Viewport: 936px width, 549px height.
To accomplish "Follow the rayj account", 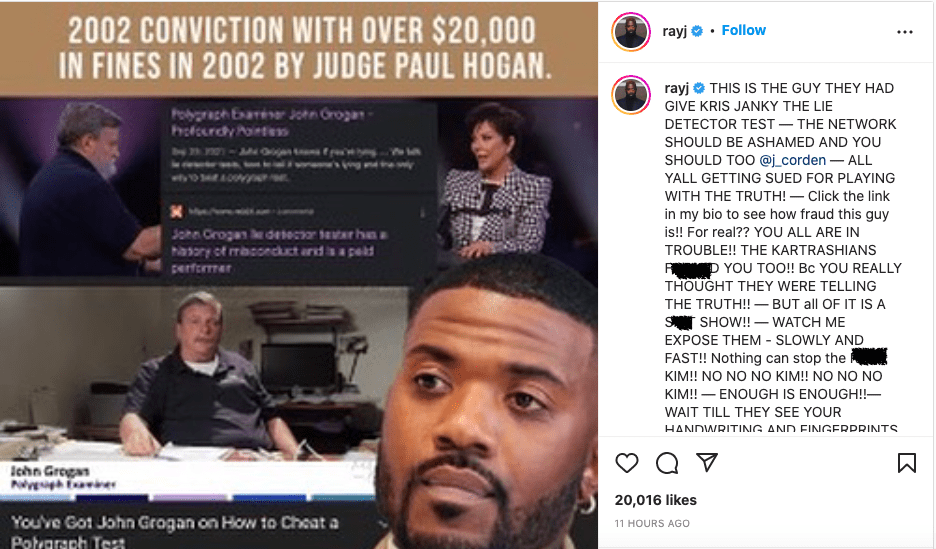I will point(743,30).
